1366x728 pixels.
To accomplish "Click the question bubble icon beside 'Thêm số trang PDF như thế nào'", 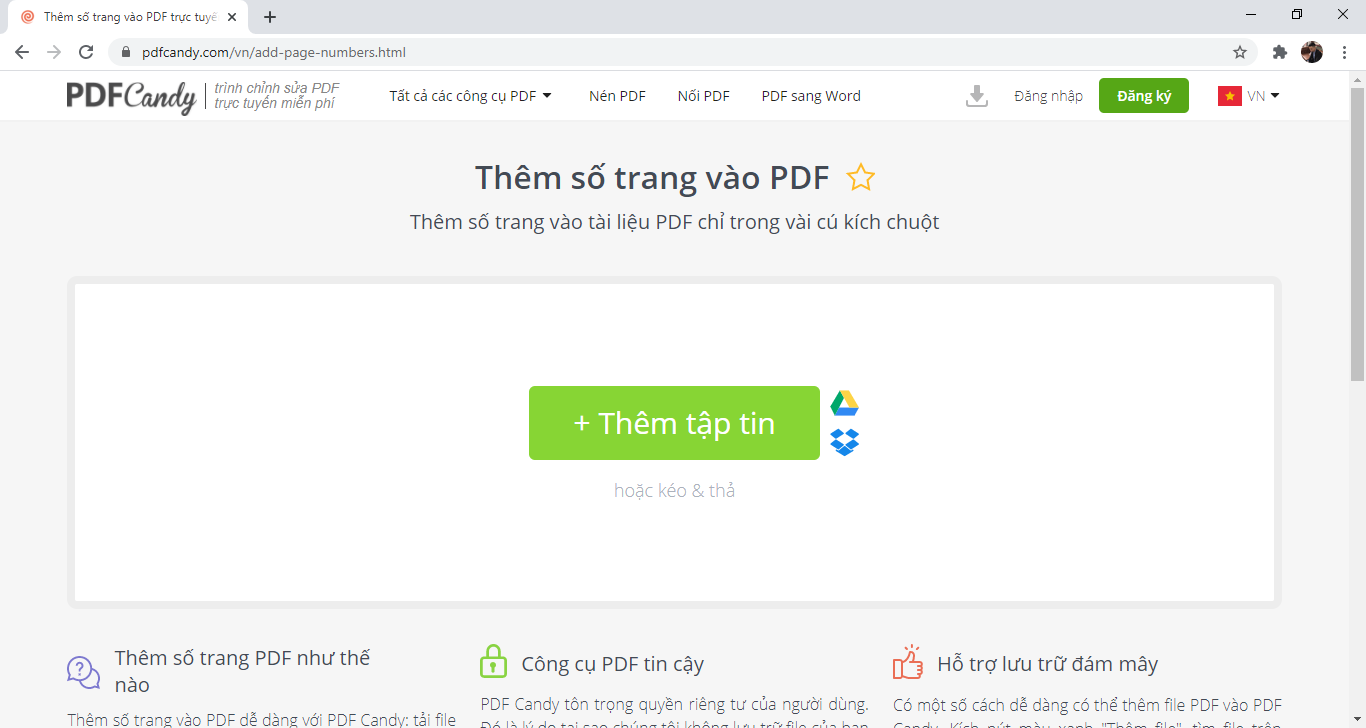I will 84,672.
